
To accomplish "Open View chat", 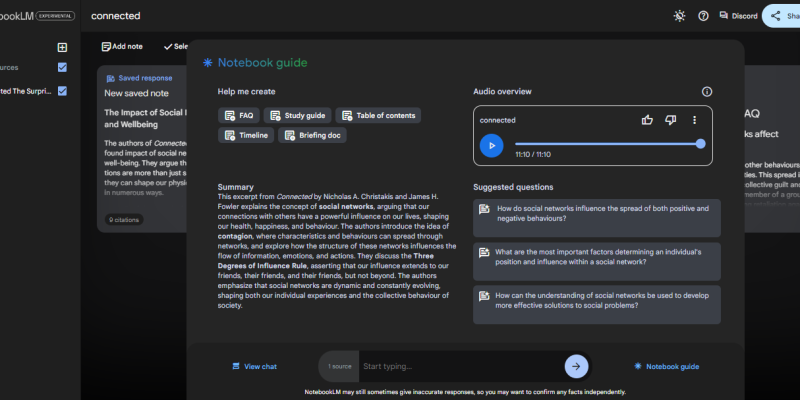I will (x=255, y=366).
